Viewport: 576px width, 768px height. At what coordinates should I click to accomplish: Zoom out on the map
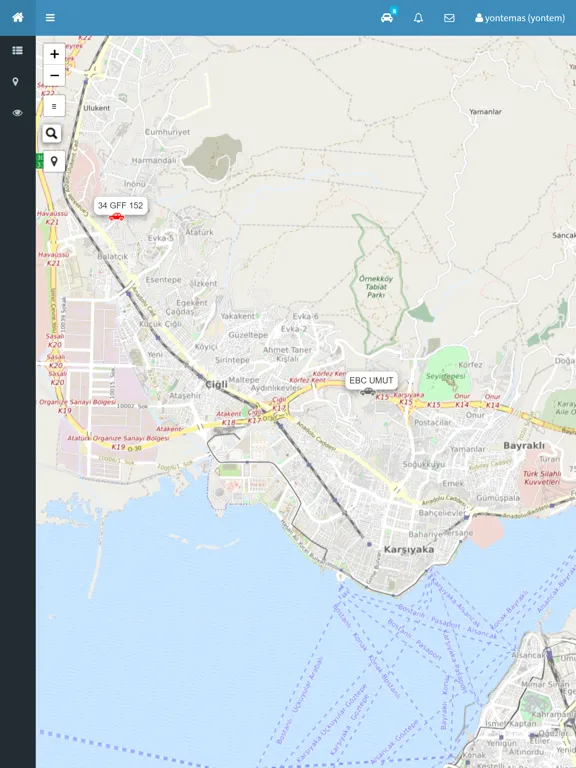54,75
